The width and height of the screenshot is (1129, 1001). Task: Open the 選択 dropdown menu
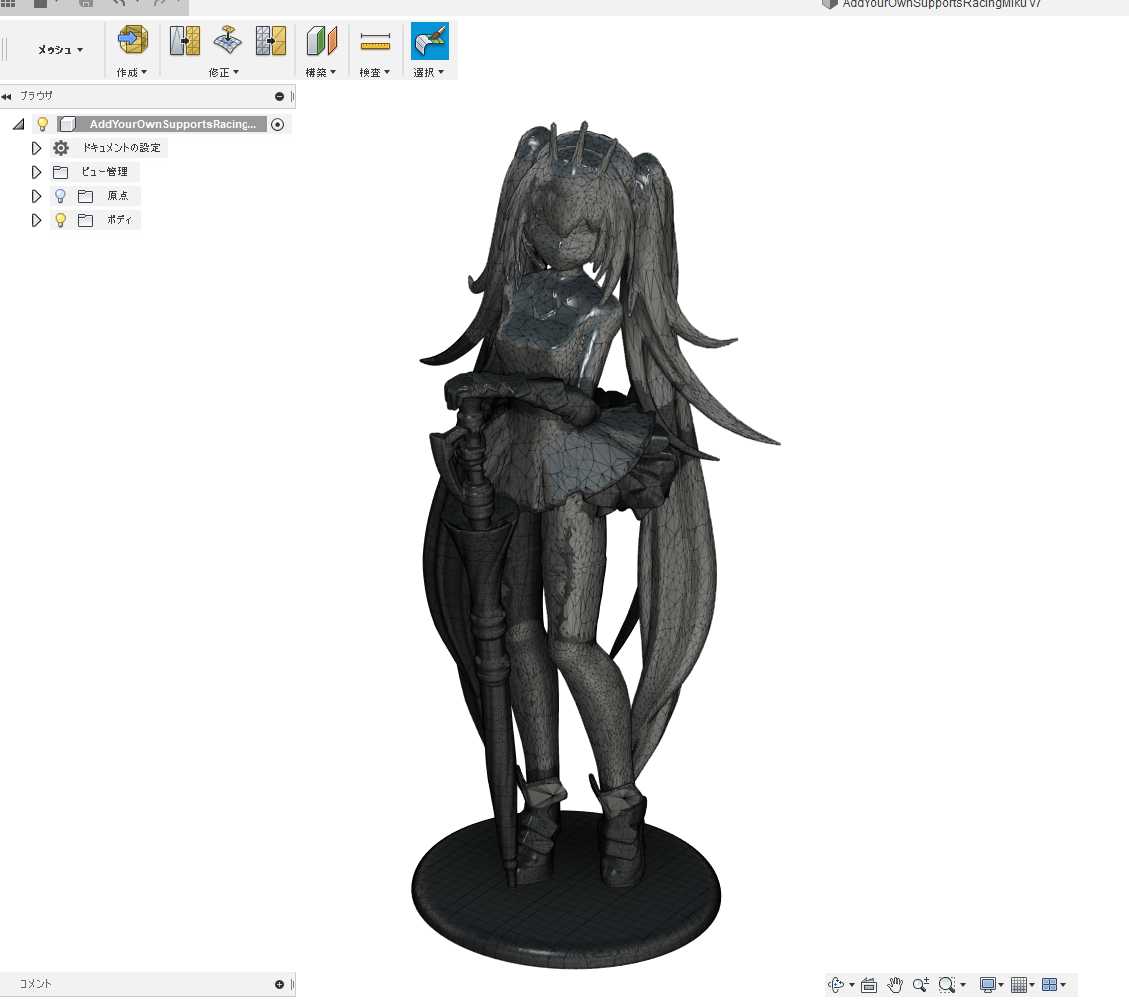click(x=428, y=72)
